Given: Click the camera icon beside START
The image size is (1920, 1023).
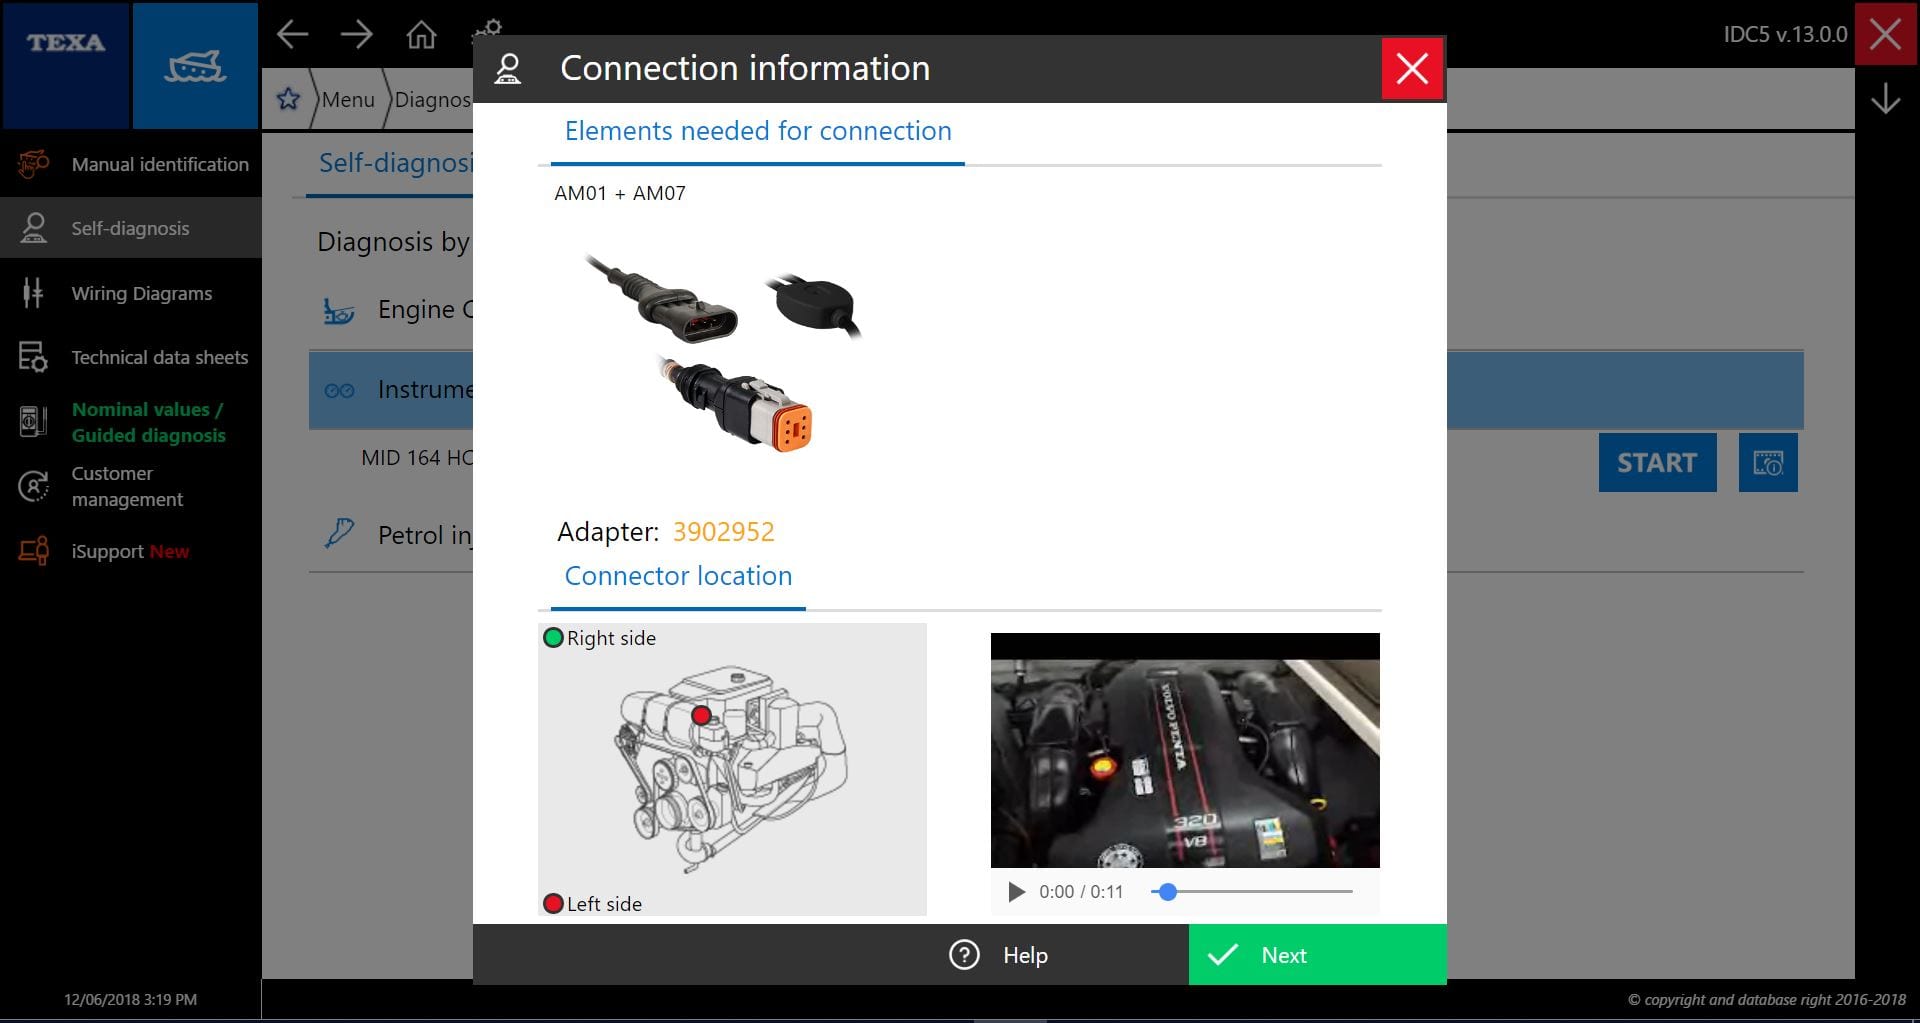Looking at the screenshot, I should pos(1768,462).
